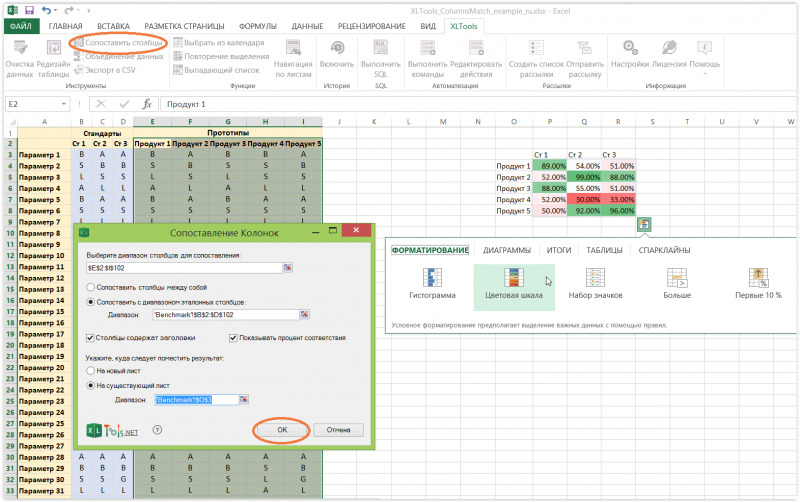800x502 pixels.
Task: Toggle Столбцы содержат заголовки checkbox
Action: [92, 338]
